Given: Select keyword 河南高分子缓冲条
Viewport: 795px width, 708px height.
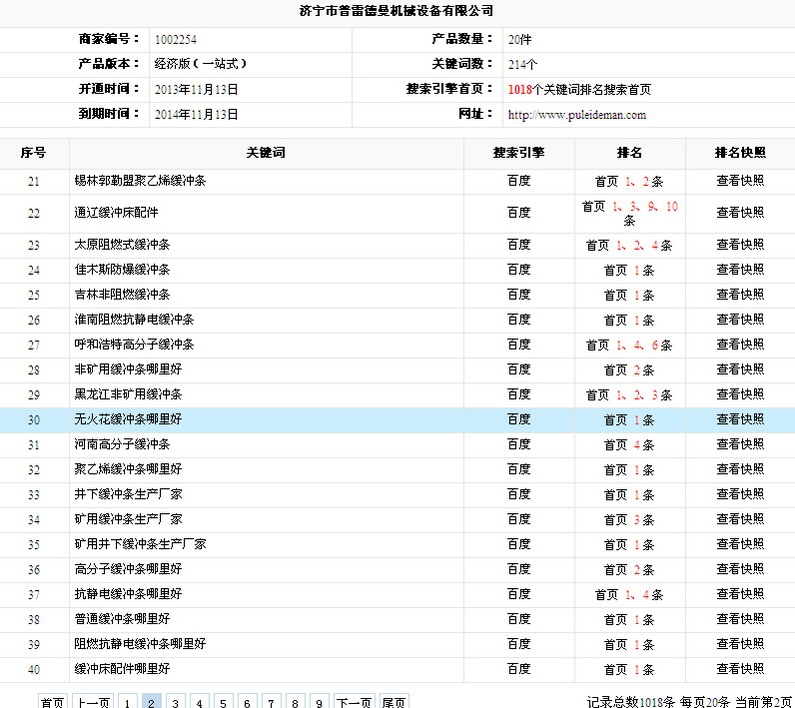Looking at the screenshot, I should (122, 444).
